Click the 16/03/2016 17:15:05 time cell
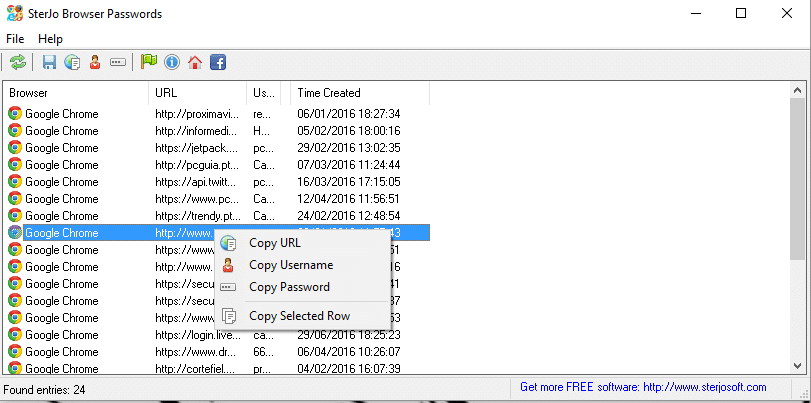The width and height of the screenshot is (811, 403). [349, 182]
